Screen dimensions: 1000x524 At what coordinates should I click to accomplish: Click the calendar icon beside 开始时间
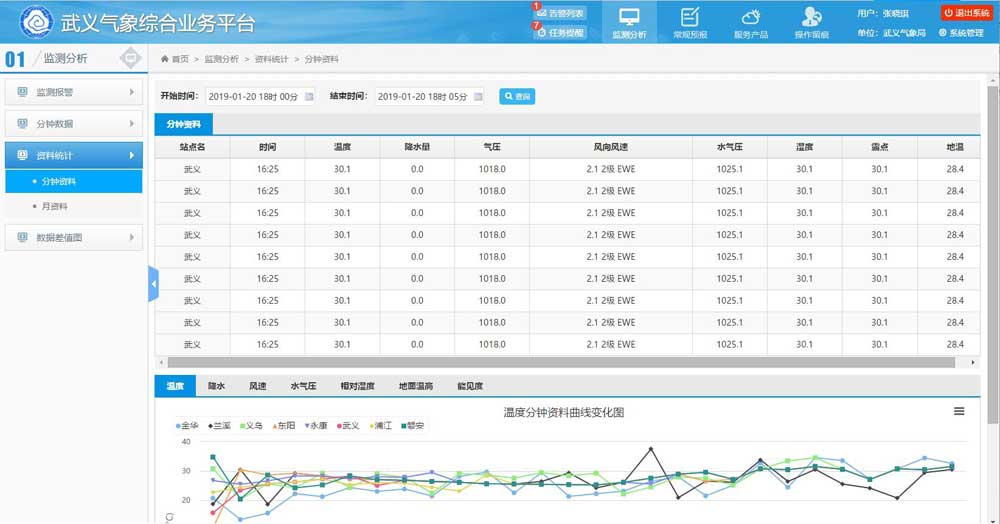pos(308,96)
